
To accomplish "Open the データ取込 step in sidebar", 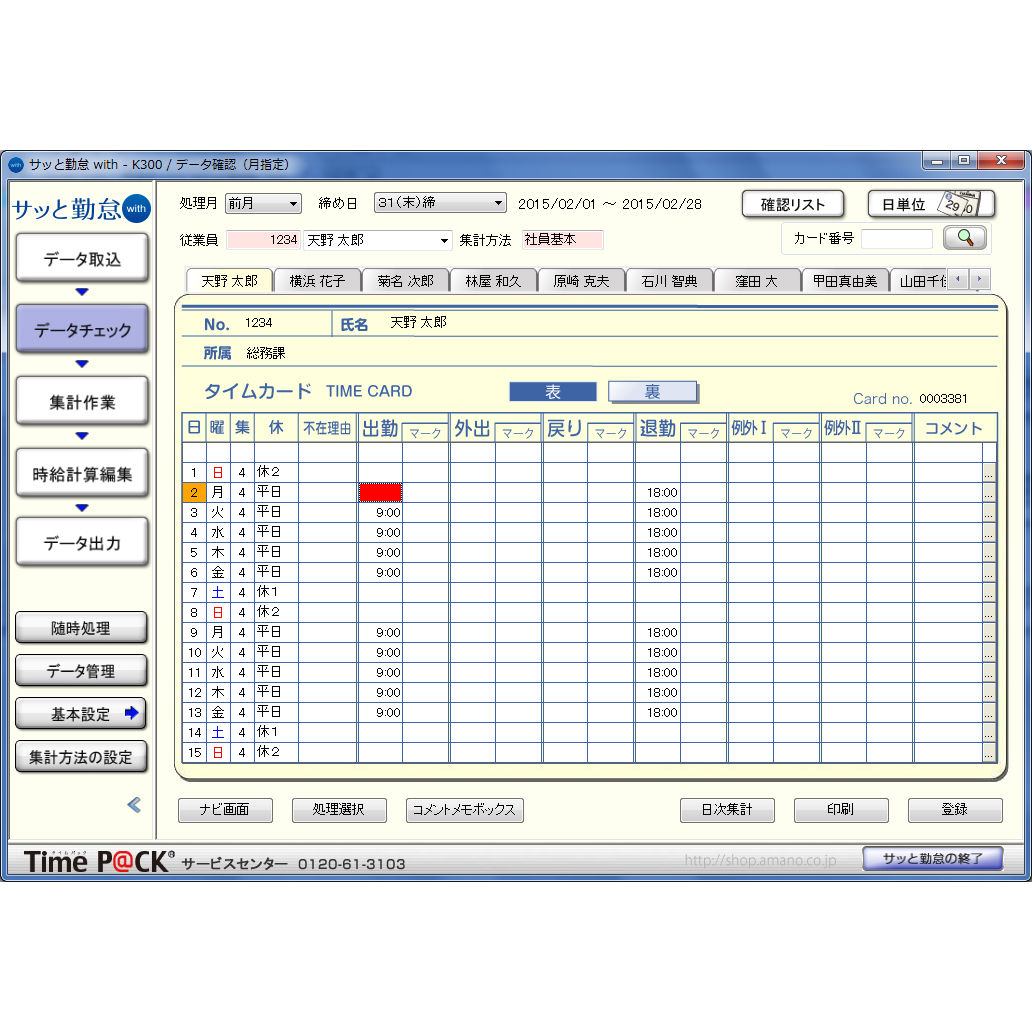I will coord(82,259).
